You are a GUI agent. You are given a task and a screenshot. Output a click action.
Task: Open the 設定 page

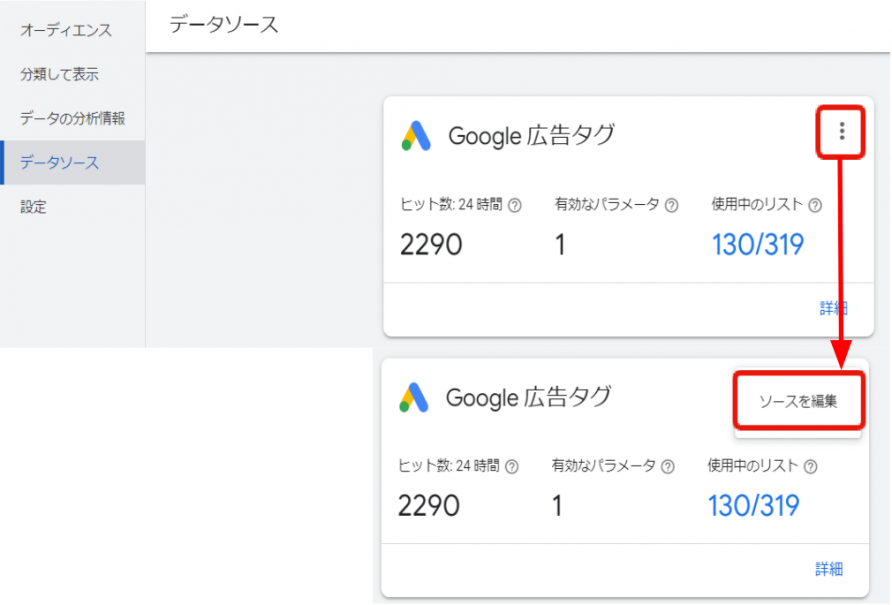tap(33, 206)
